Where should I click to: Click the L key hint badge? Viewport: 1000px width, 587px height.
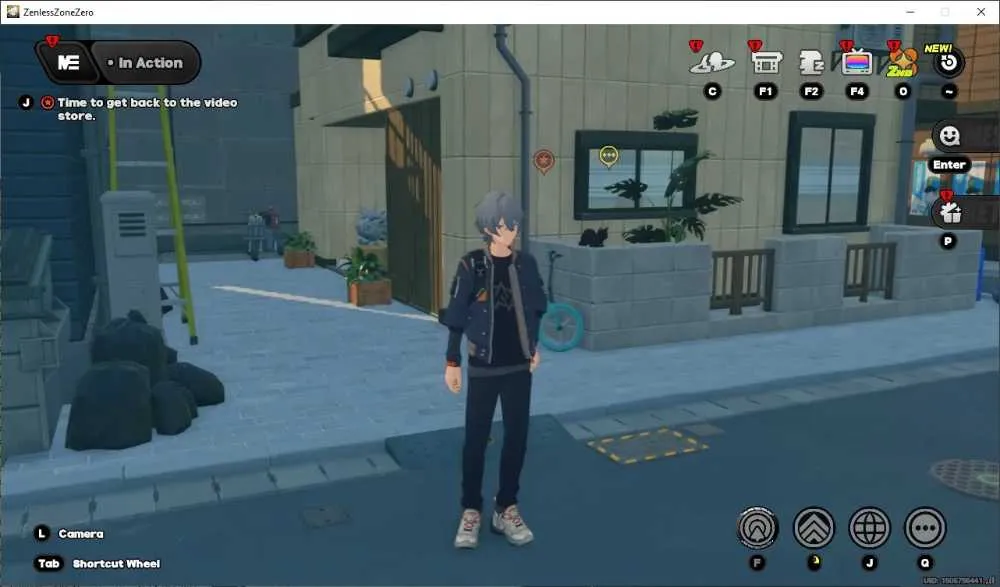tap(42, 533)
